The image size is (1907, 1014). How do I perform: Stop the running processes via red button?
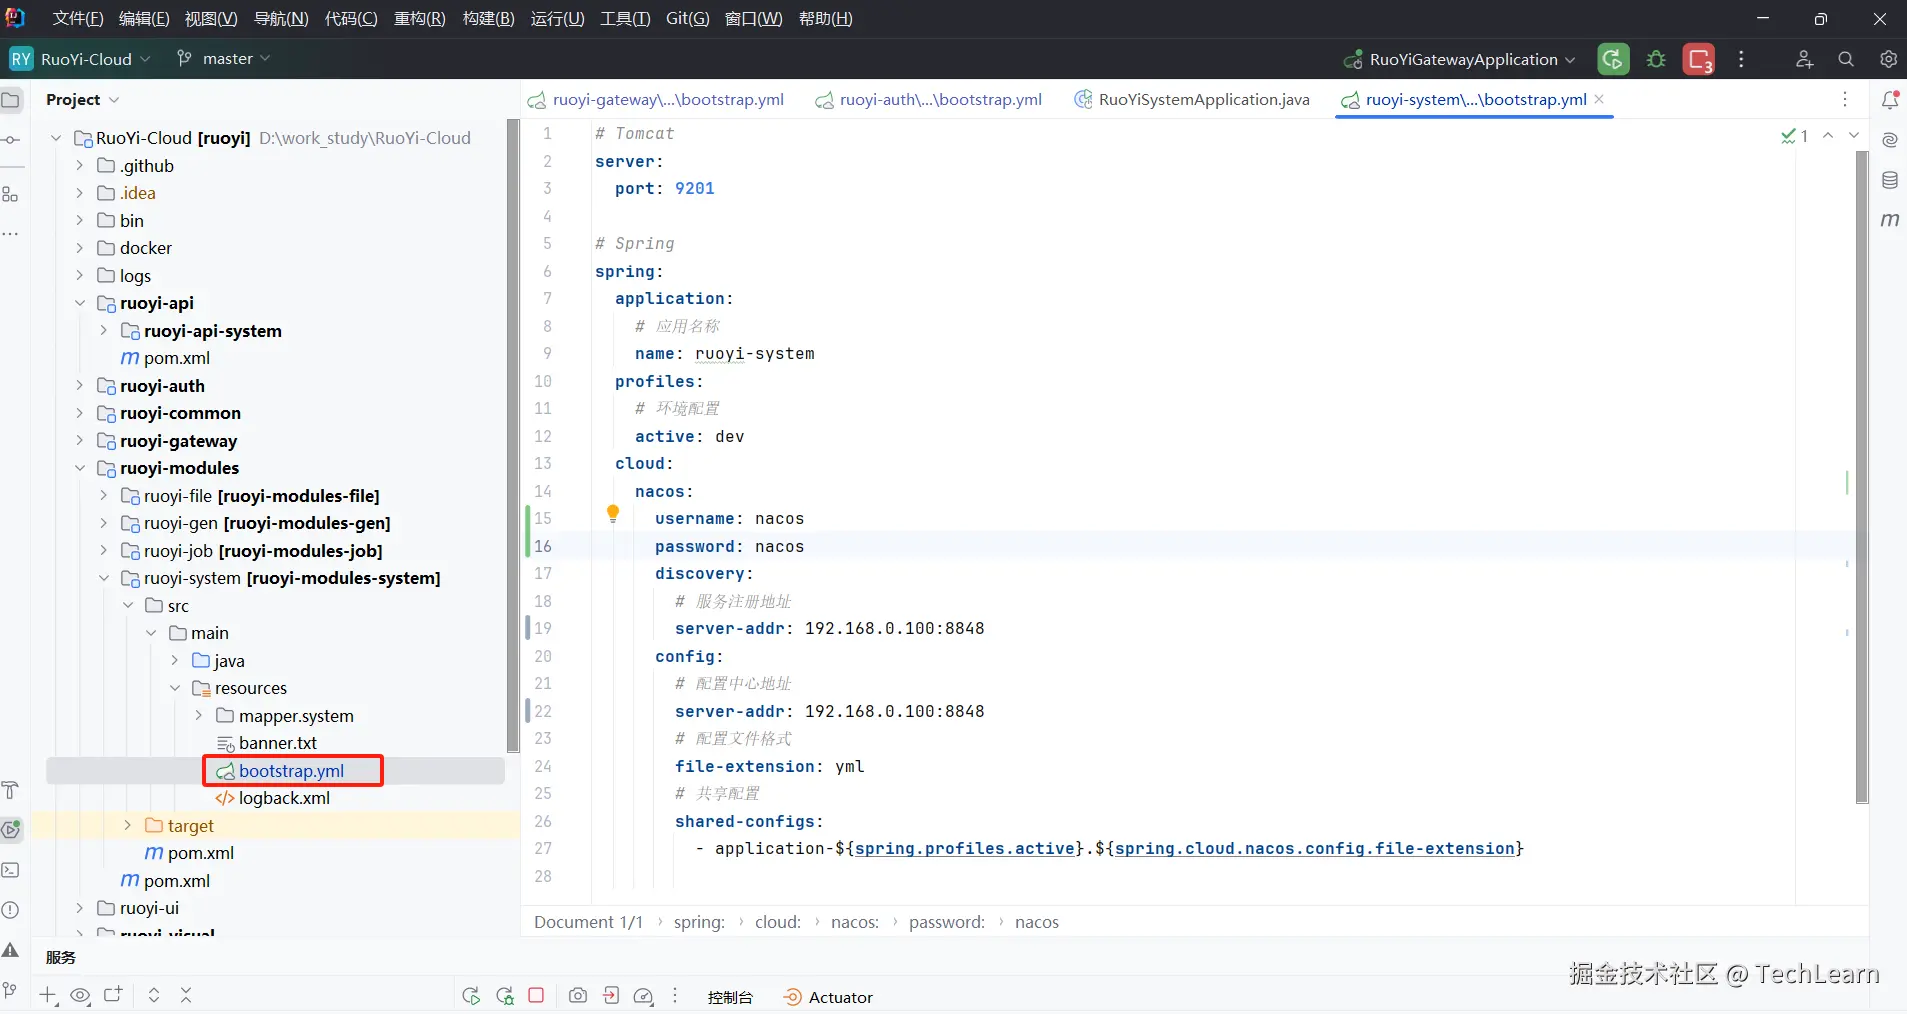1698,59
